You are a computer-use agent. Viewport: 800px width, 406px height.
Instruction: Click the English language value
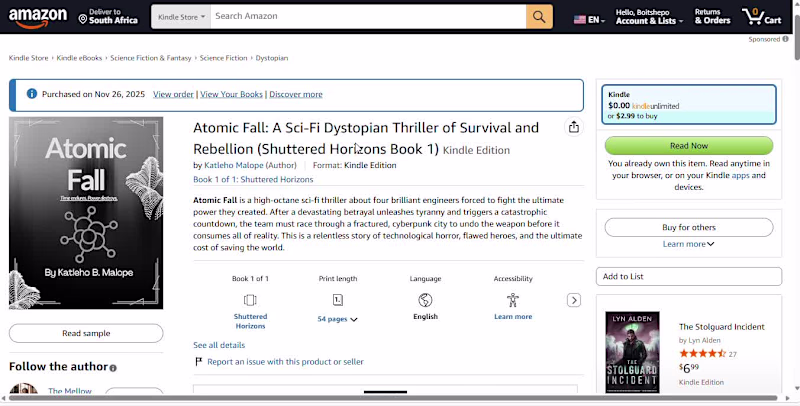click(x=425, y=317)
